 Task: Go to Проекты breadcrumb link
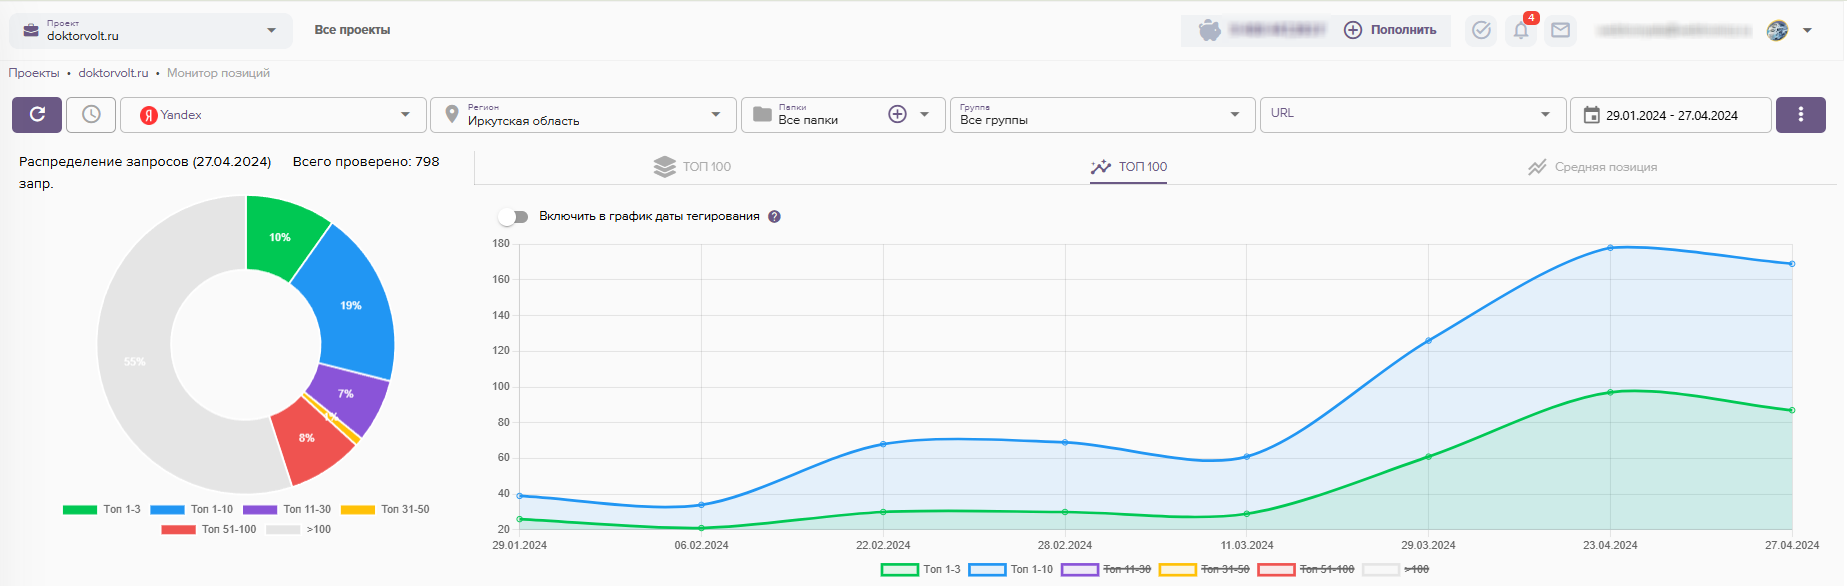tap(34, 73)
